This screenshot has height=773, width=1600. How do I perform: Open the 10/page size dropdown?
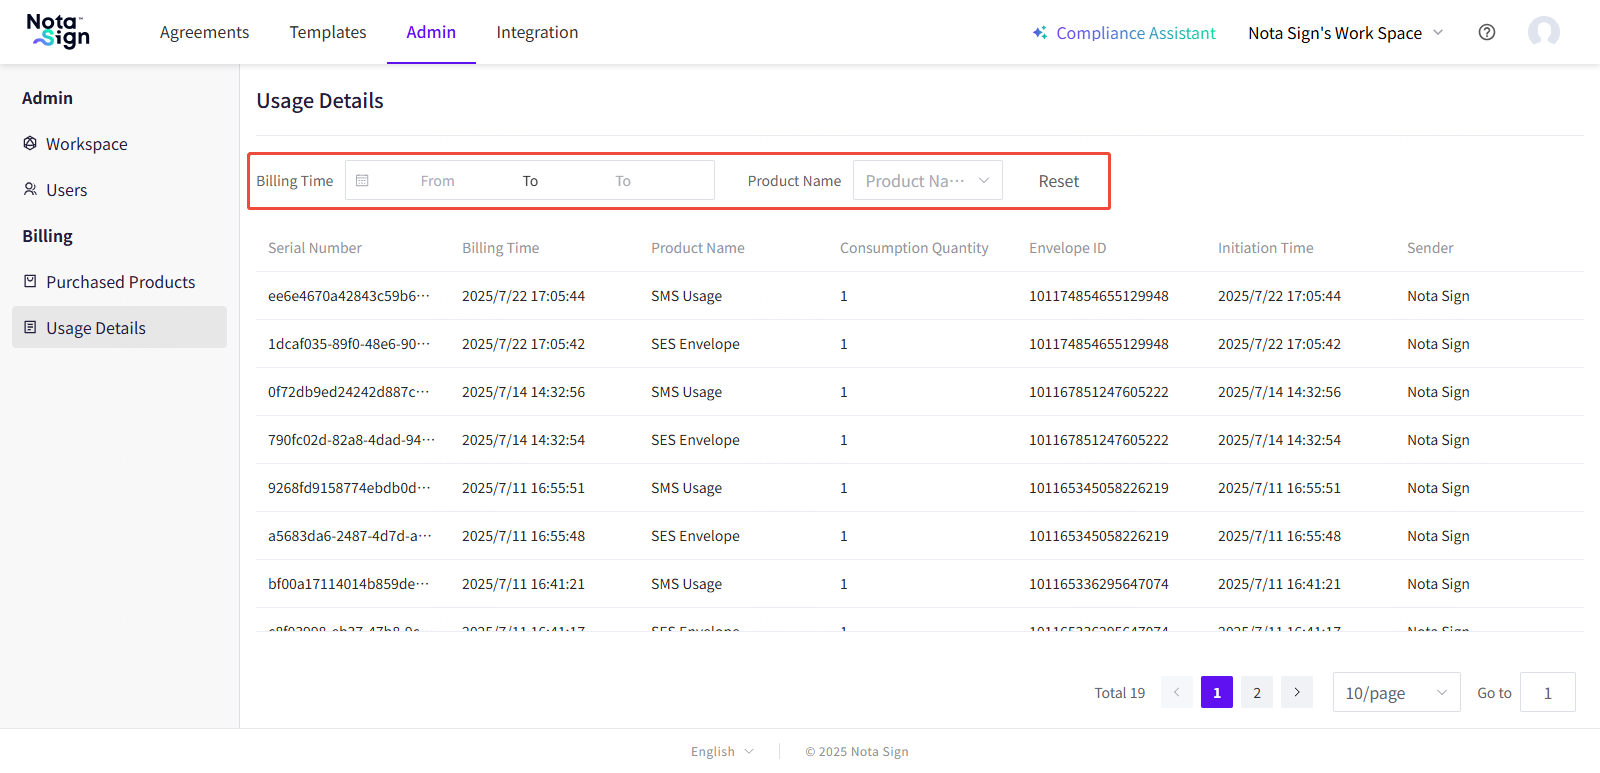1396,692
